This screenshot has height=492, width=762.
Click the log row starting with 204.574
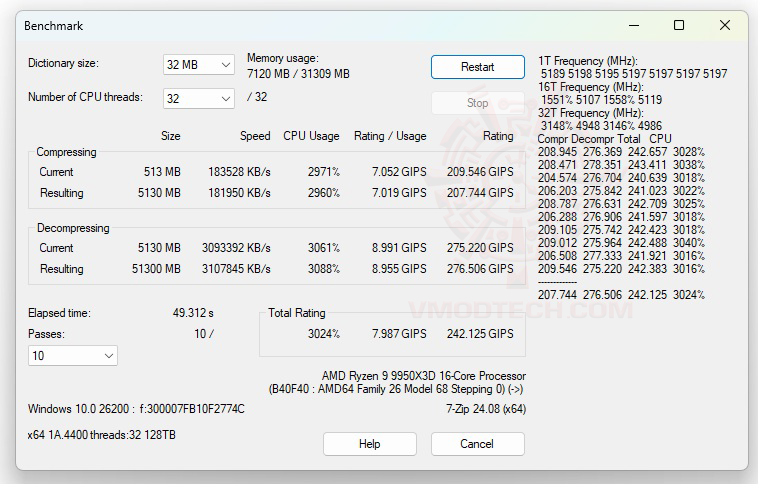(621, 178)
